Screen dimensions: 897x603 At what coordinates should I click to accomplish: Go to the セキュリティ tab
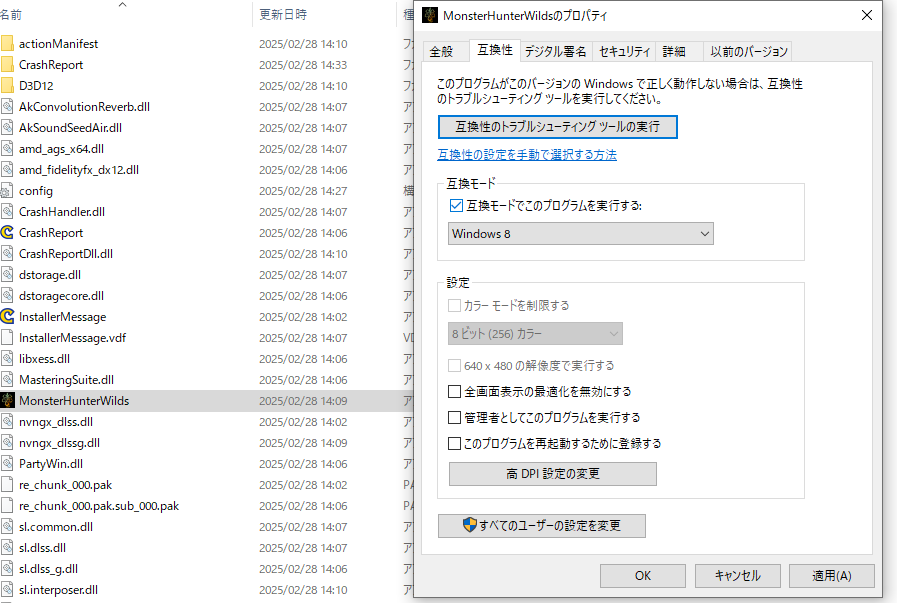point(624,51)
